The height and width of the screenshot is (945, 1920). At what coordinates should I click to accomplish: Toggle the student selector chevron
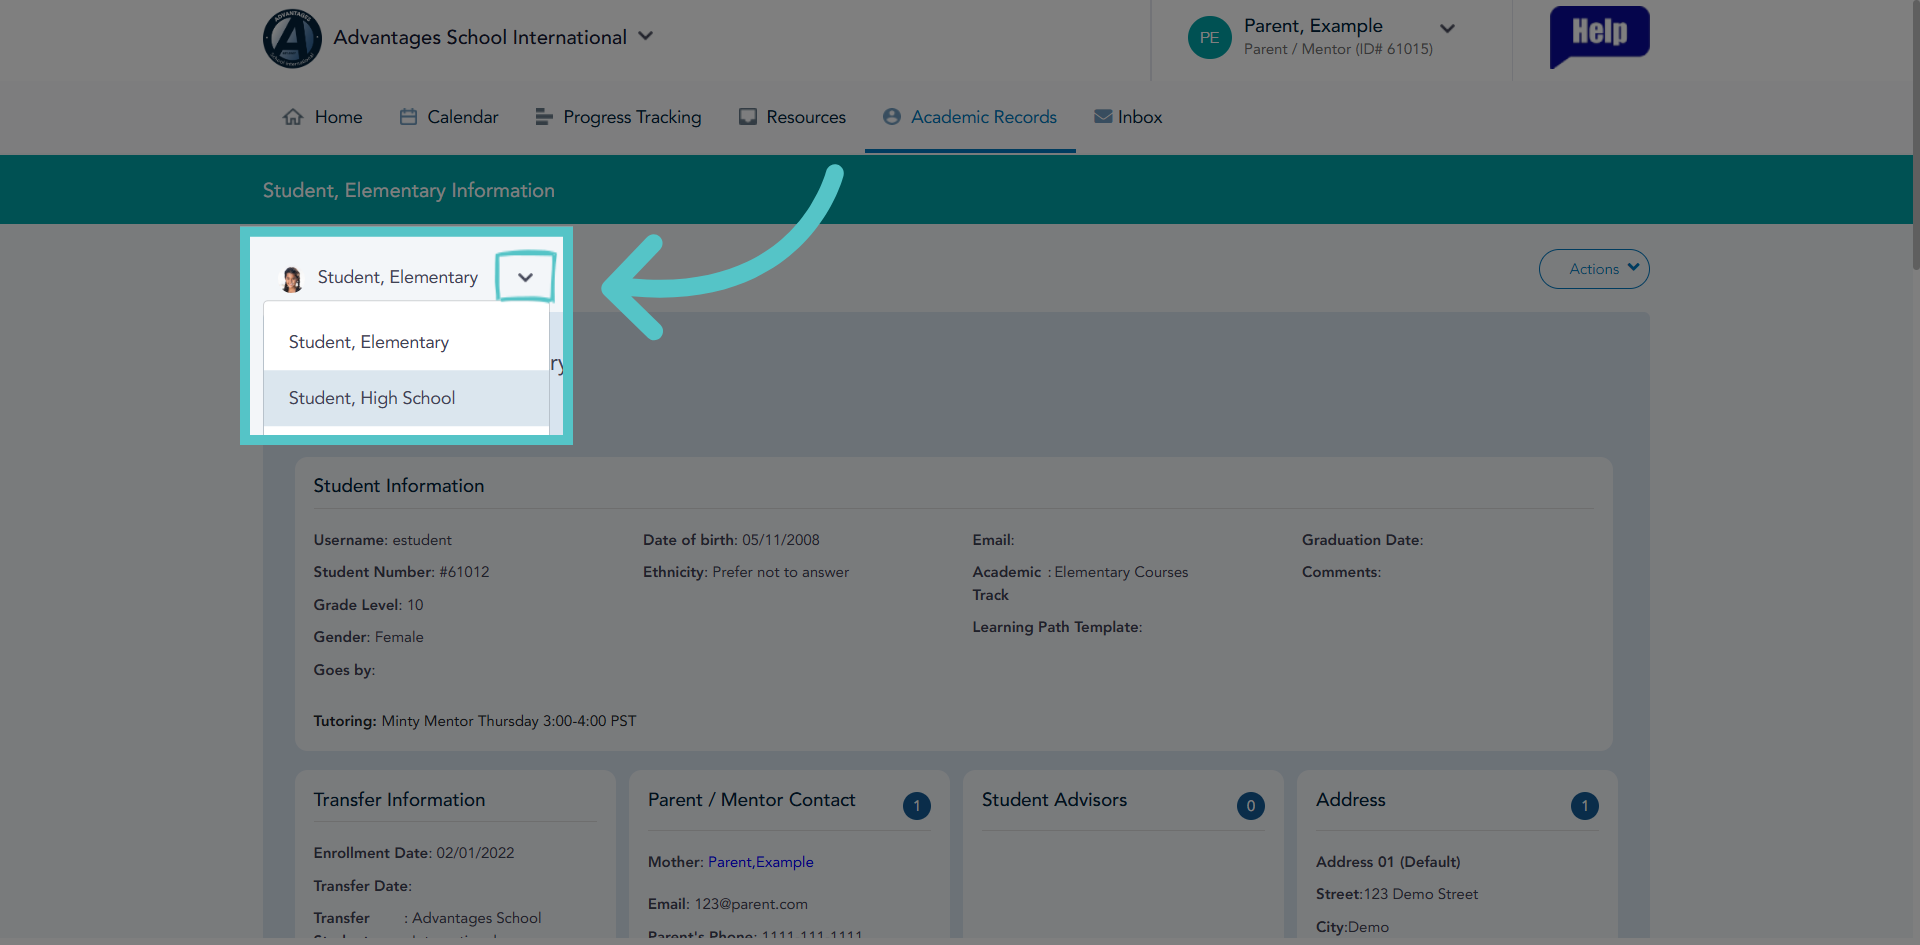click(x=525, y=277)
